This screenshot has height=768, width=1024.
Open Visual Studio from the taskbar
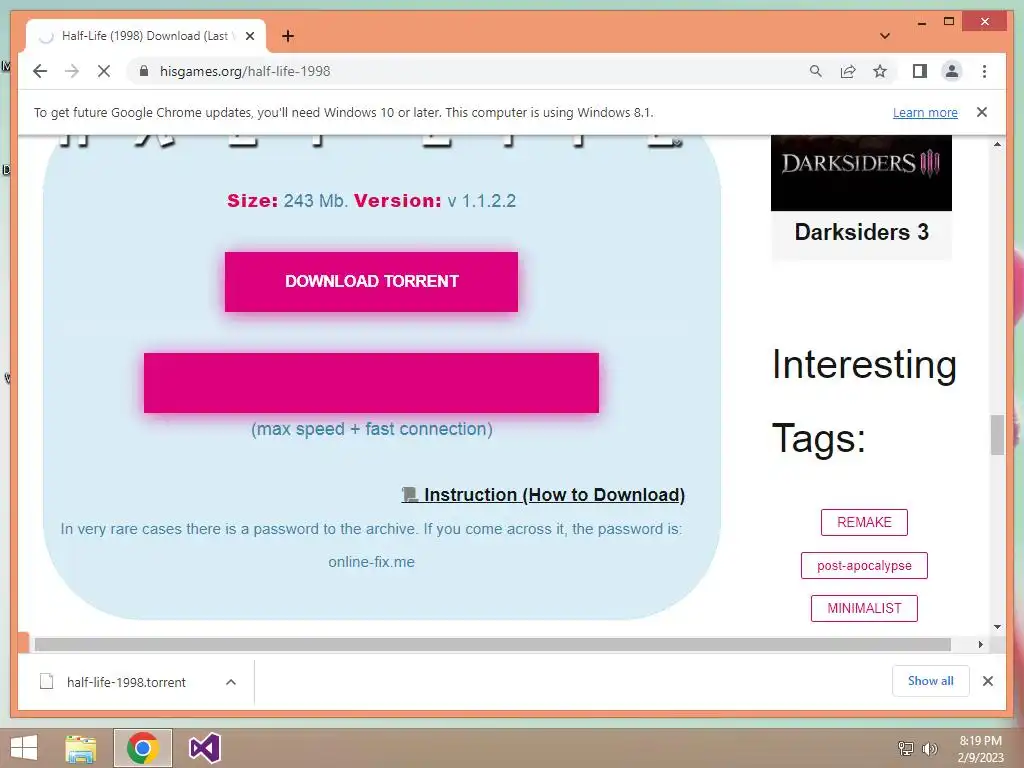coord(204,748)
